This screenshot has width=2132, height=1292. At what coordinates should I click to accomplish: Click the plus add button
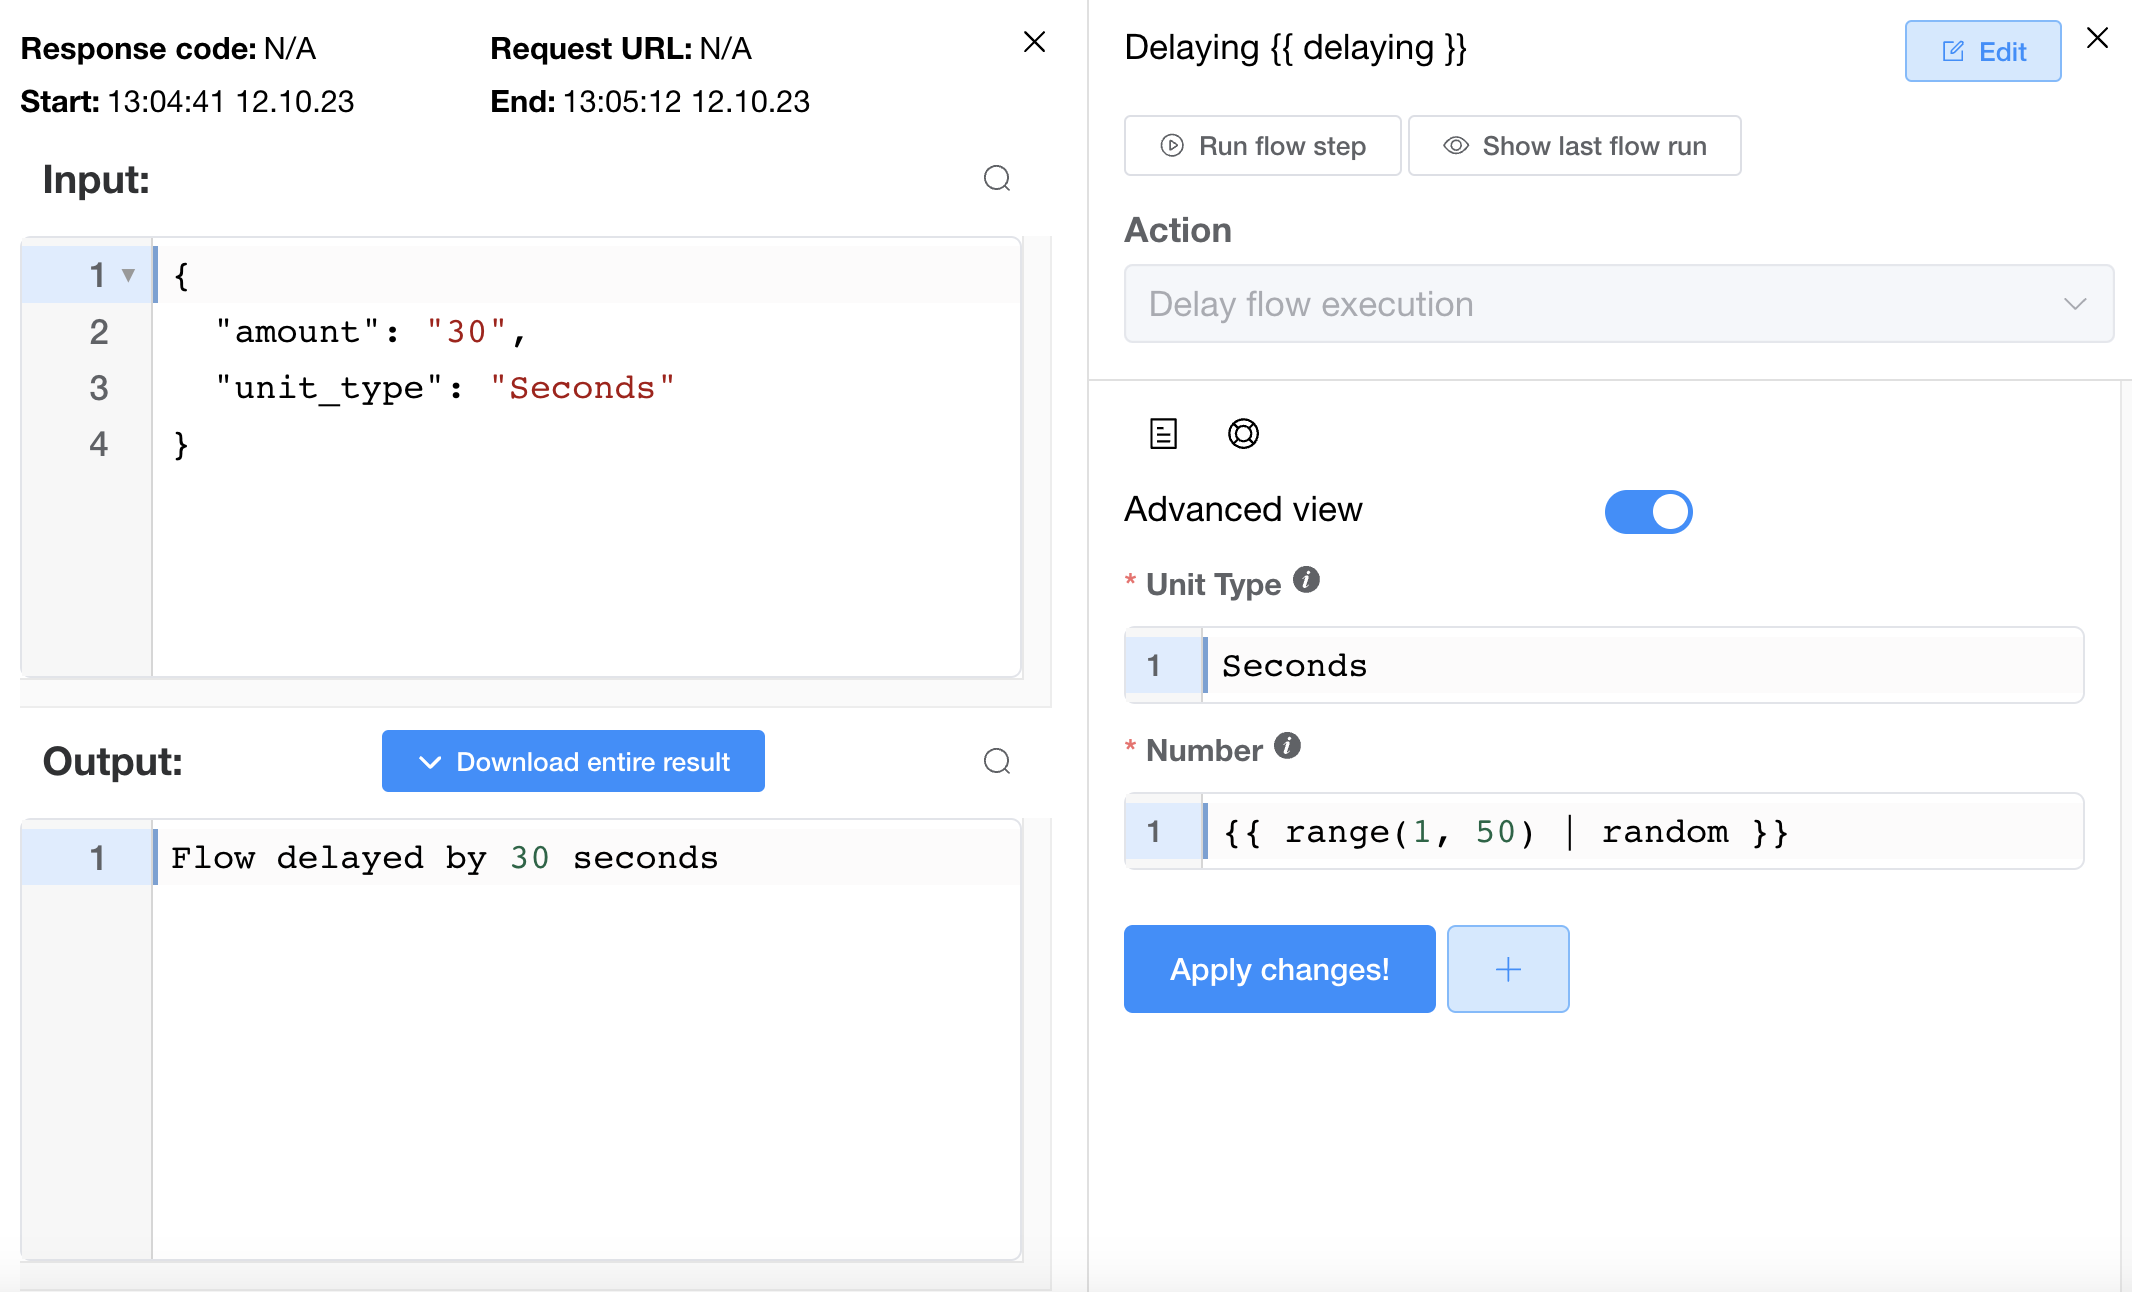coord(1507,969)
